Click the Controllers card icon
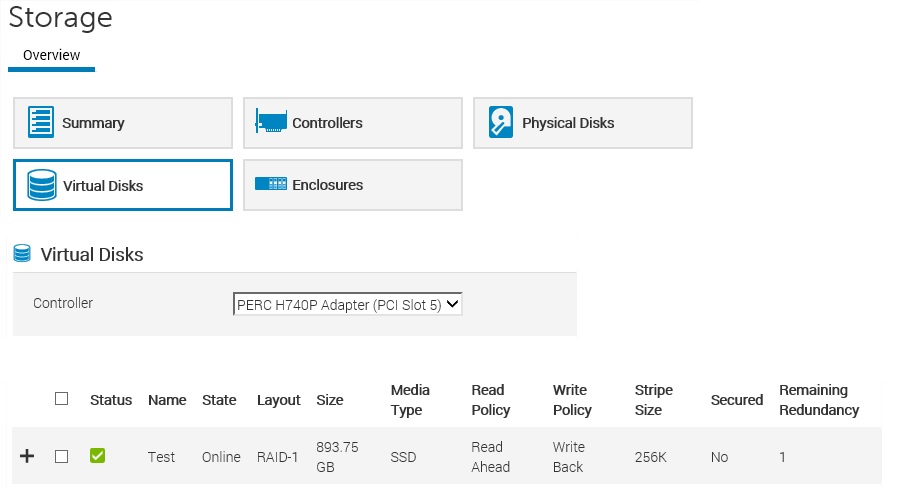This screenshot has width=898, height=500. tap(271, 122)
